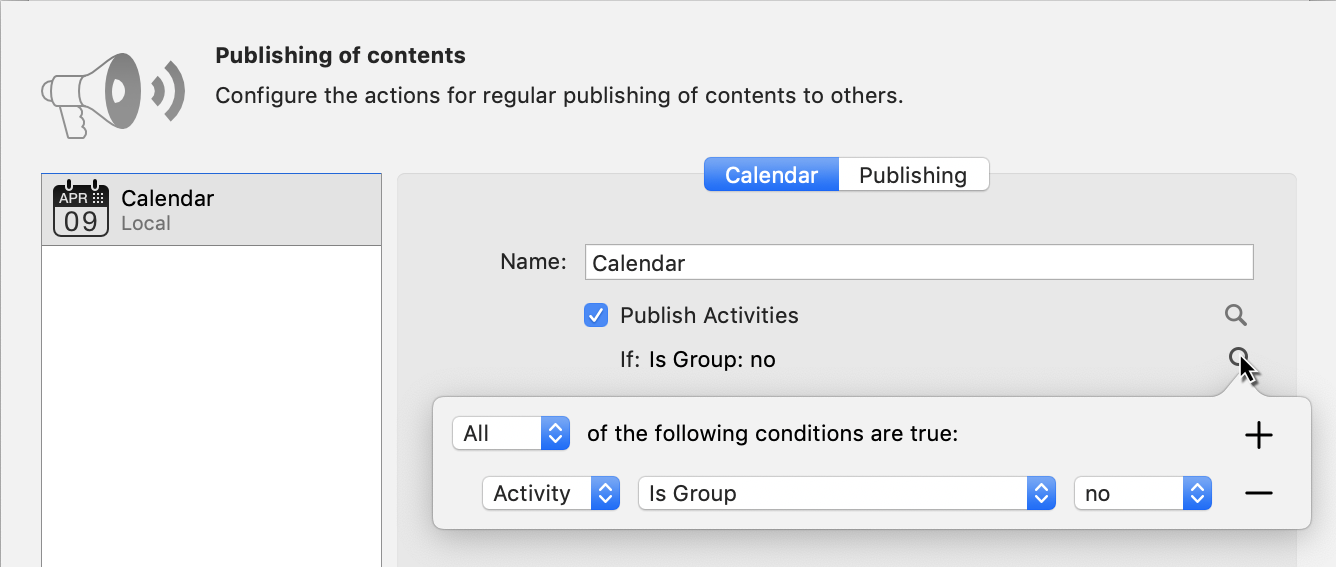Click empty area of the publishing list

tap(211, 400)
